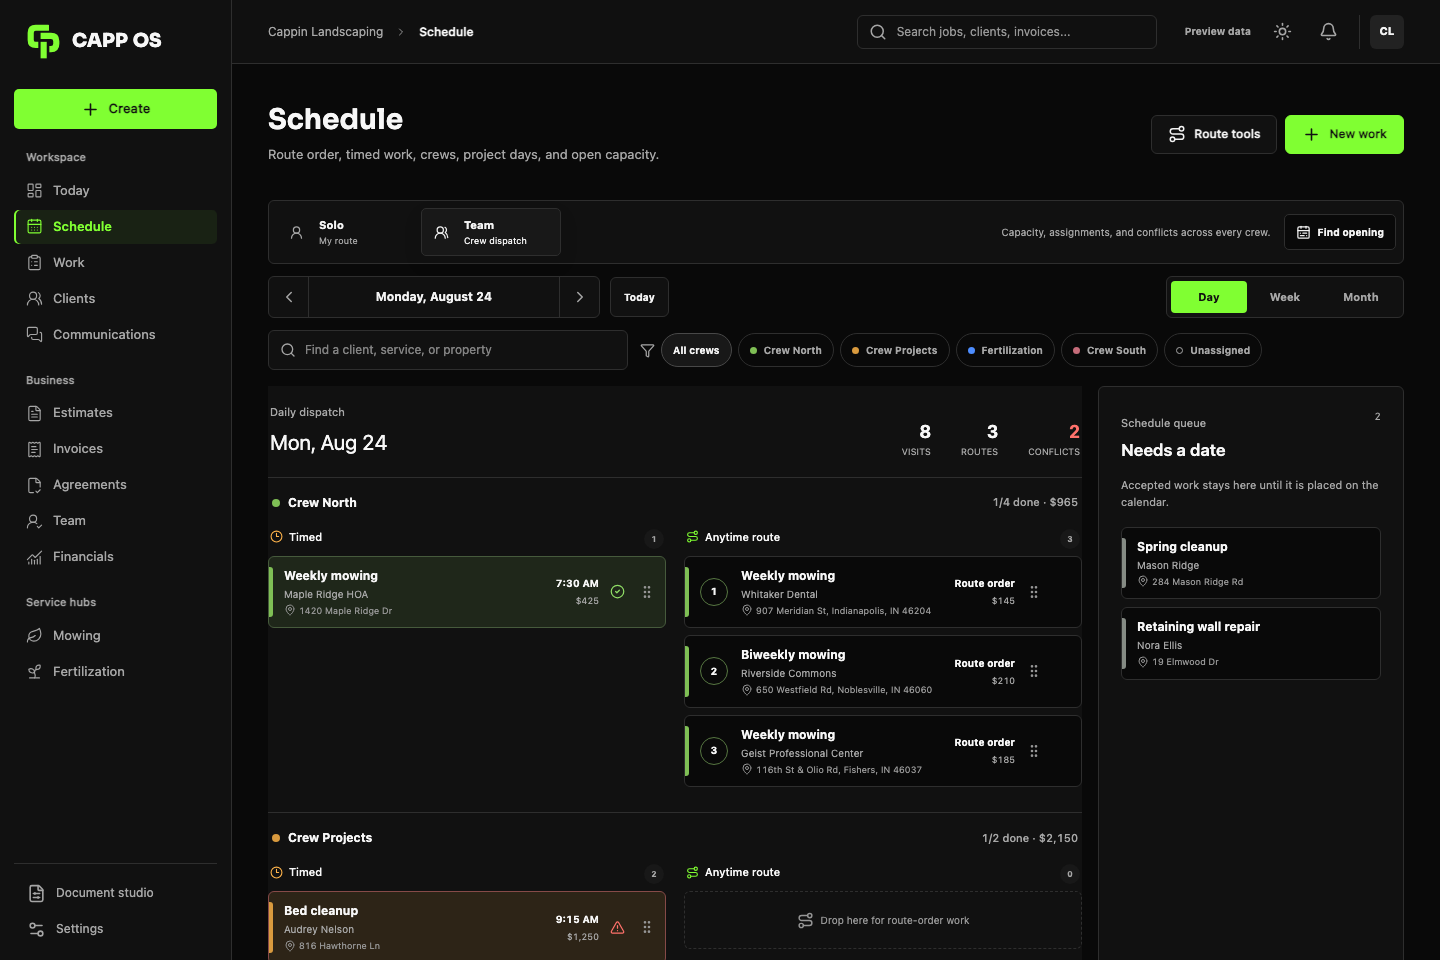Click the CAPP OS logo icon
Screen dimensions: 1440x960
[43, 40]
